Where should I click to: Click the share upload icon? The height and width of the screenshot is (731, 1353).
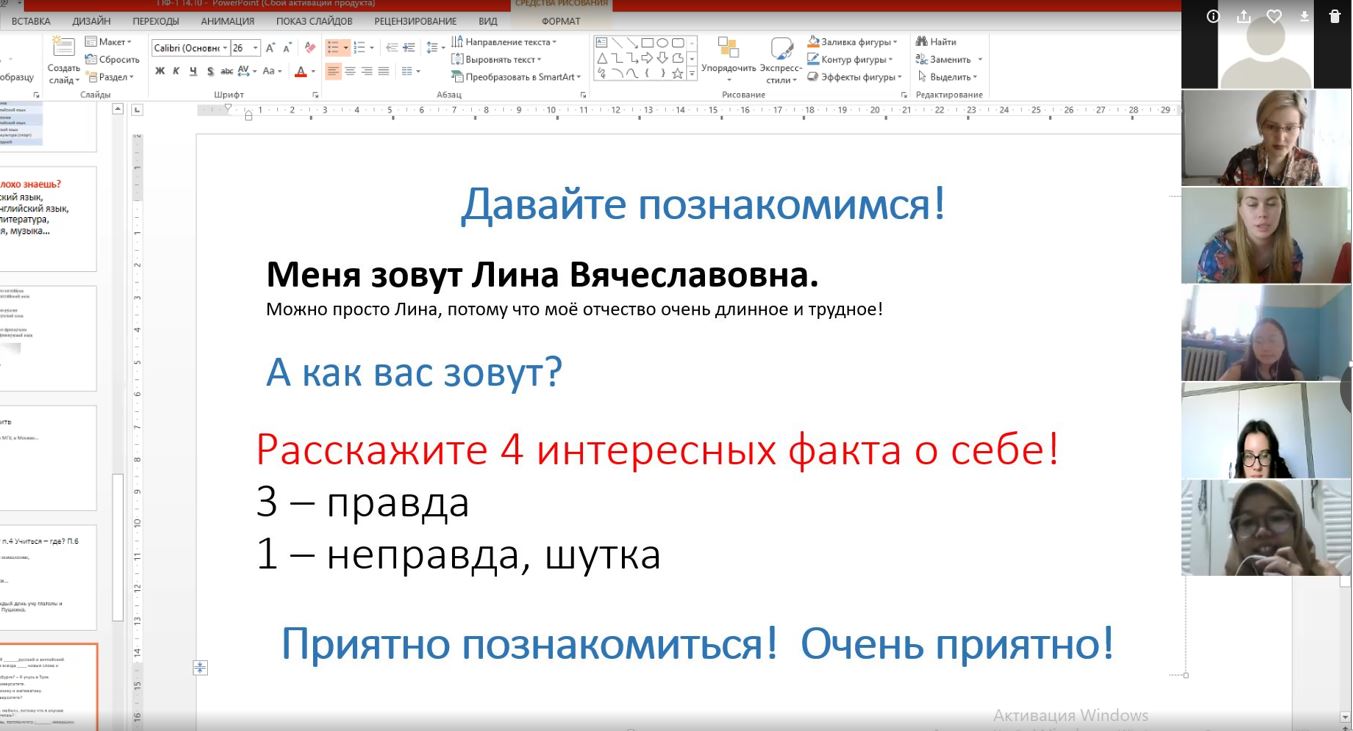point(1244,16)
